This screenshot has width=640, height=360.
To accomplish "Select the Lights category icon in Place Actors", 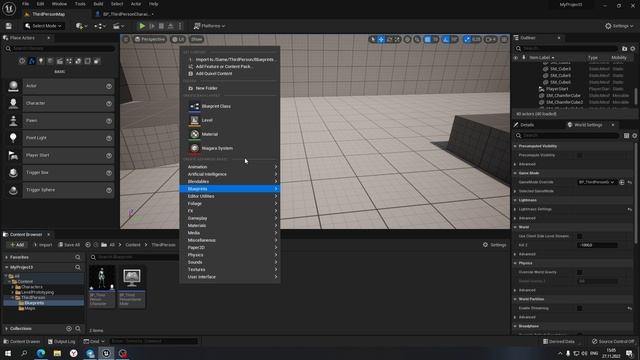I will [41, 61].
